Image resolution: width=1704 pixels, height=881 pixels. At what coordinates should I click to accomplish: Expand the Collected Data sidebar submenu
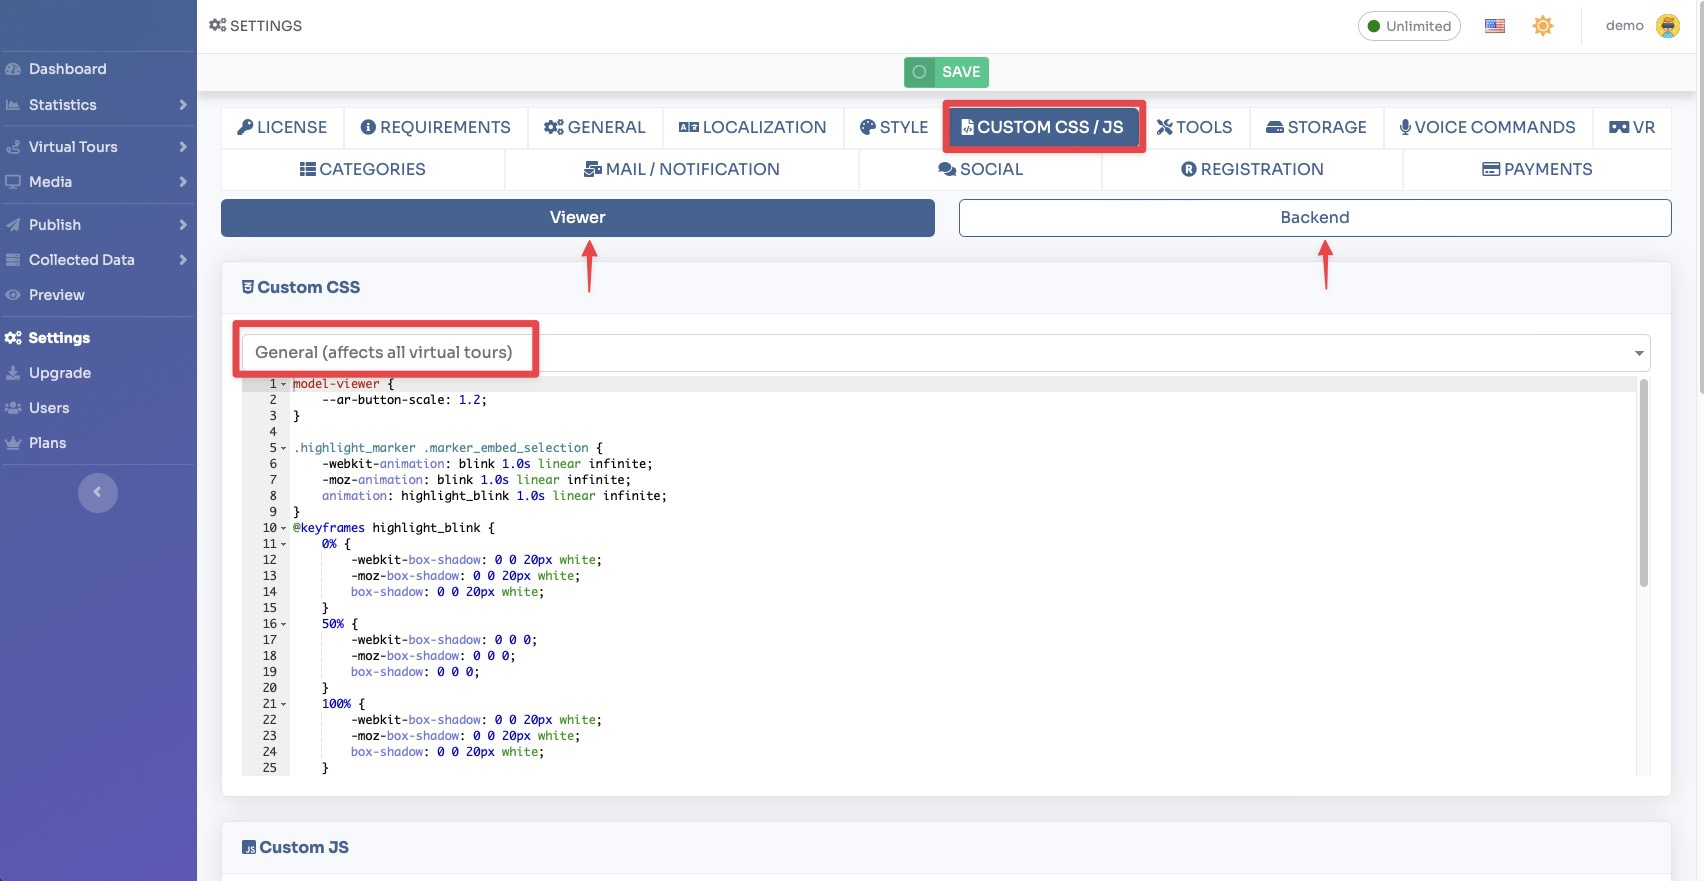[x=183, y=260]
